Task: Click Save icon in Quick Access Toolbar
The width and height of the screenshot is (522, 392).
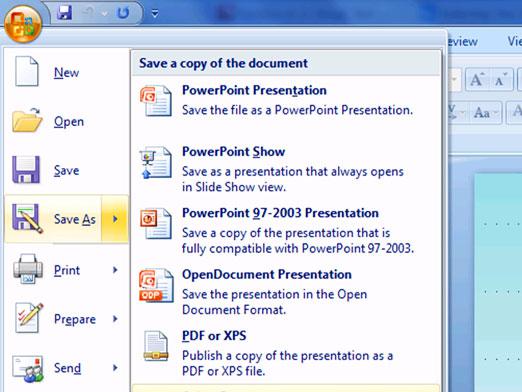Action: [x=64, y=13]
